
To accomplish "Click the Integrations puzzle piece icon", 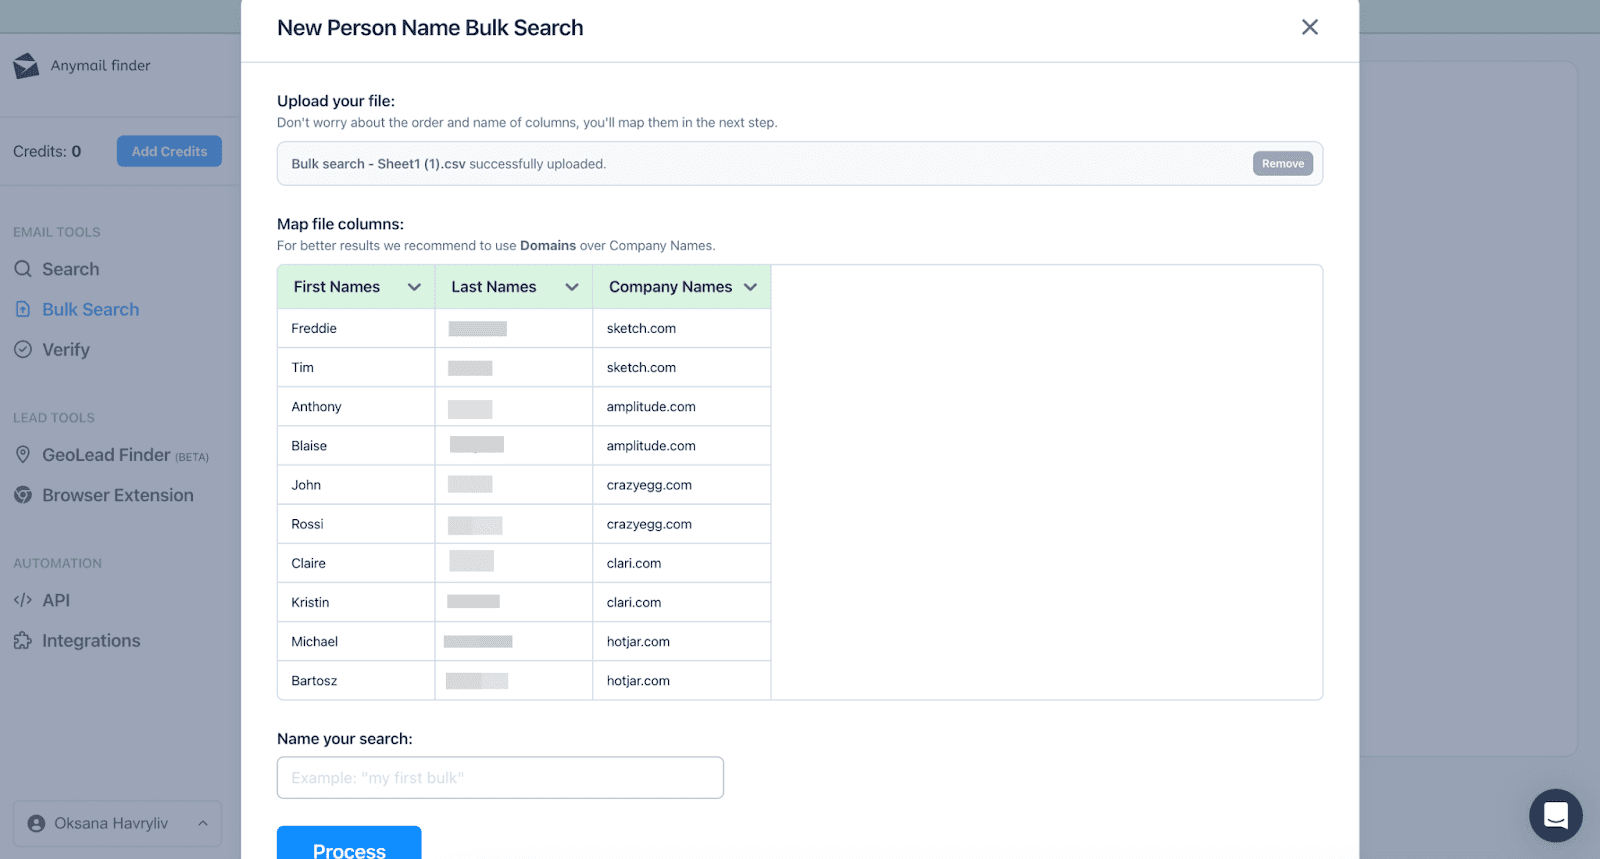I will (x=23, y=641).
